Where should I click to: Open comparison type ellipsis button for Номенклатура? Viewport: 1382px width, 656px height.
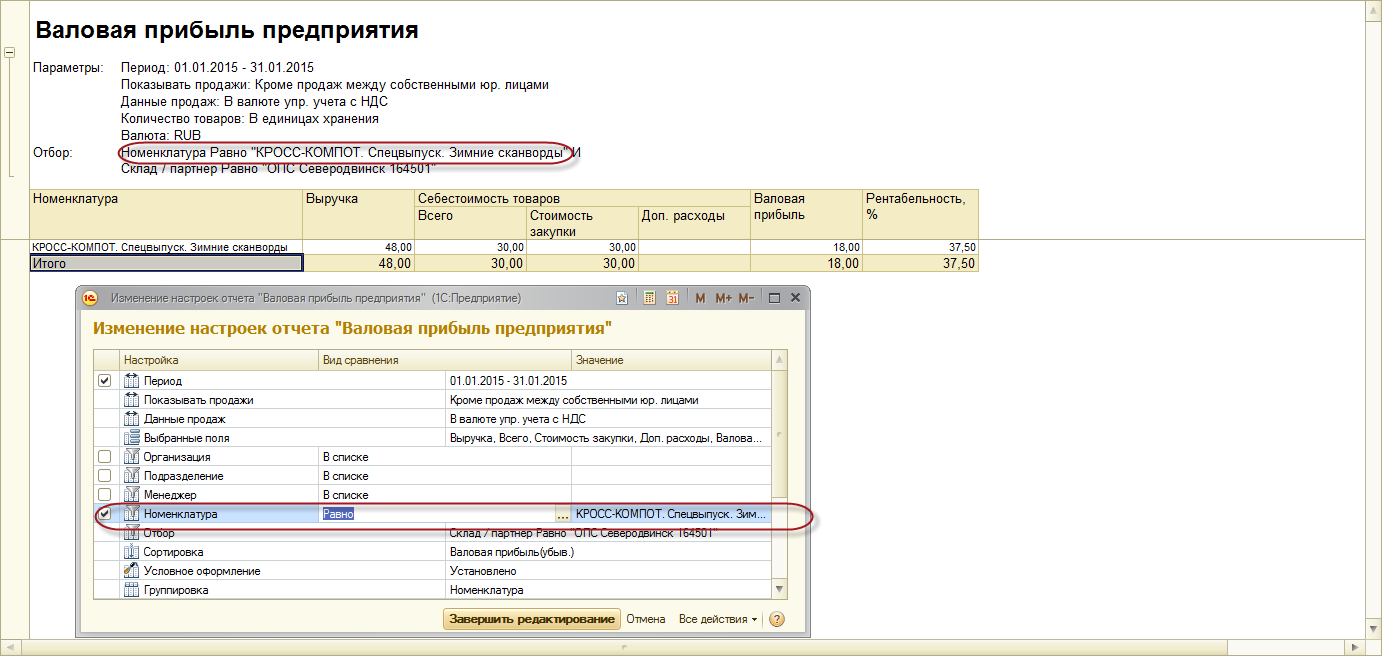563,514
